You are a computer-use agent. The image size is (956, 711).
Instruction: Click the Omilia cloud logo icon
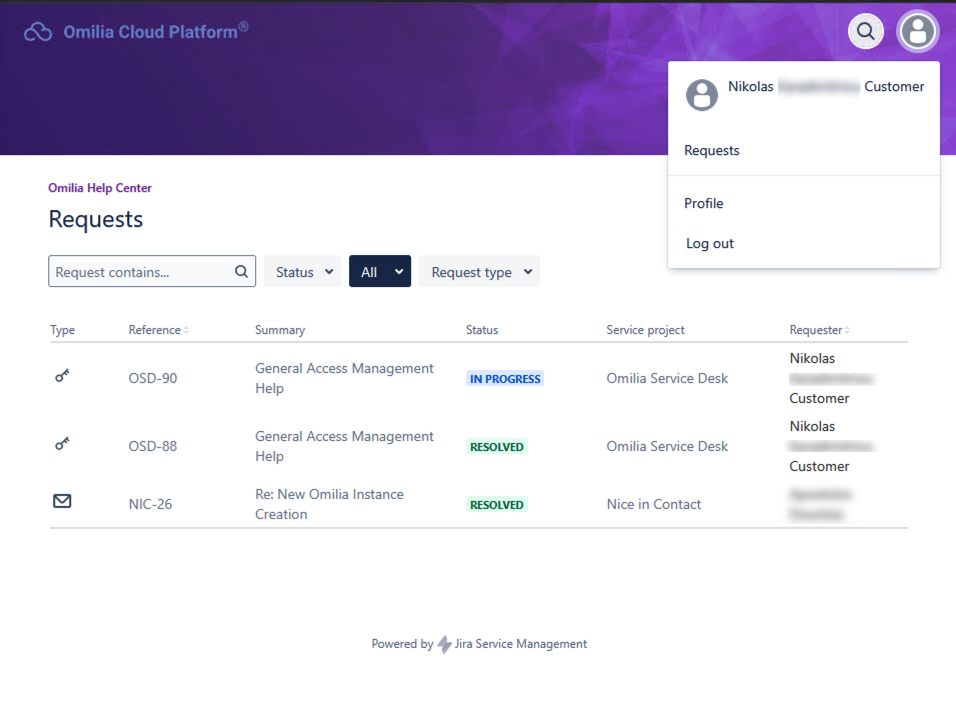pyautogui.click(x=38, y=32)
